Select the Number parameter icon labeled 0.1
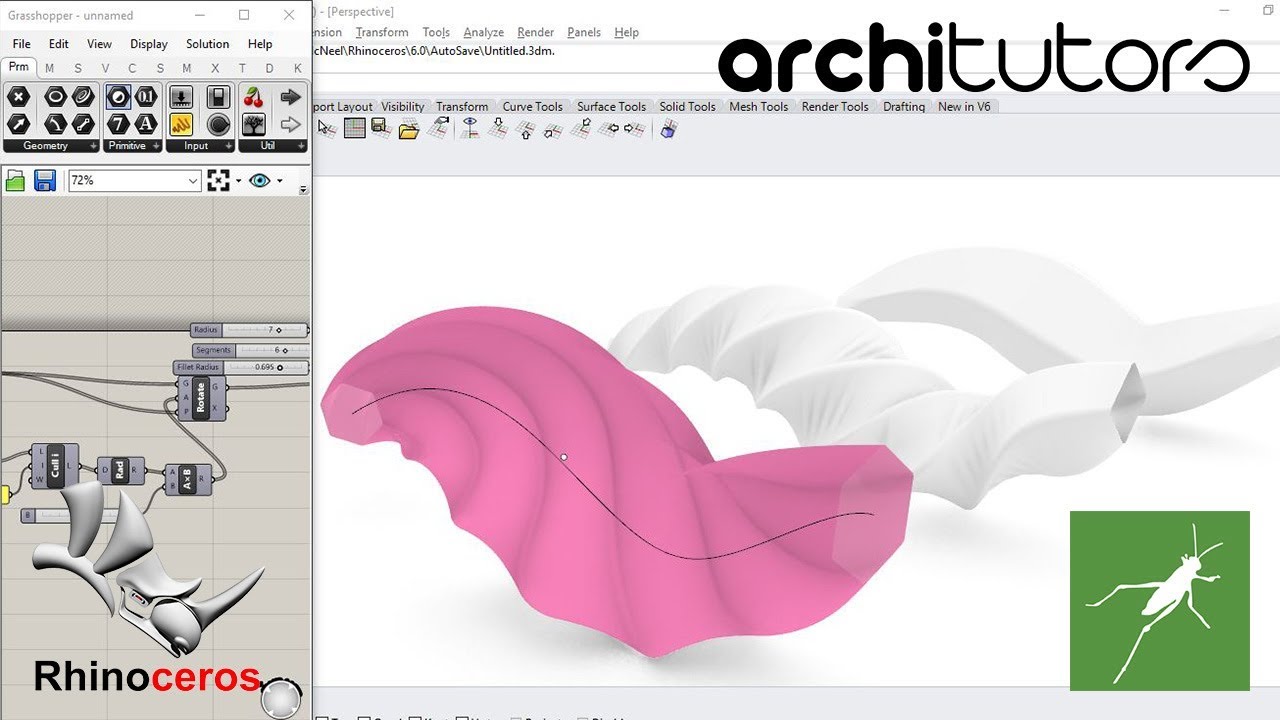Viewport: 1280px width, 720px height. click(x=146, y=97)
